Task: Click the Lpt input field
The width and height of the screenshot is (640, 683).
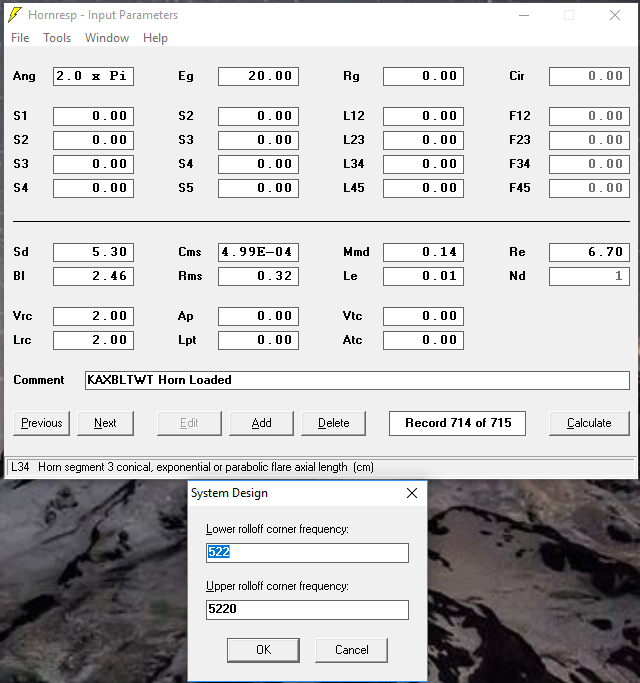Action: click(258, 340)
